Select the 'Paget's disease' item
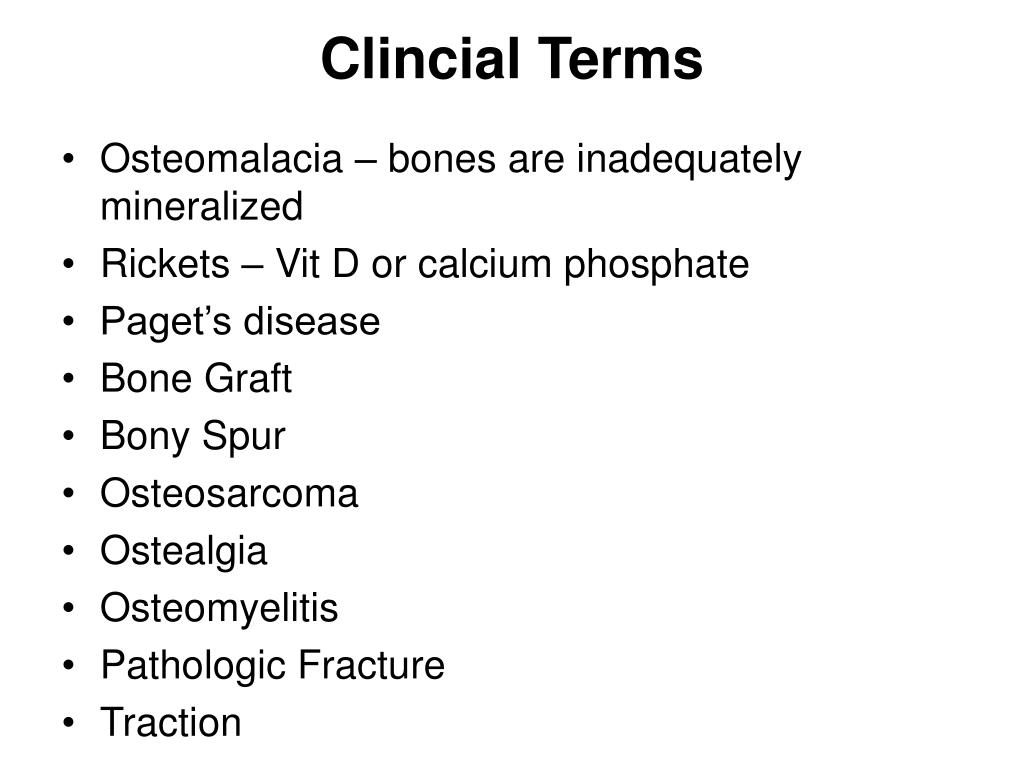The width and height of the screenshot is (1024, 768). (x=240, y=321)
